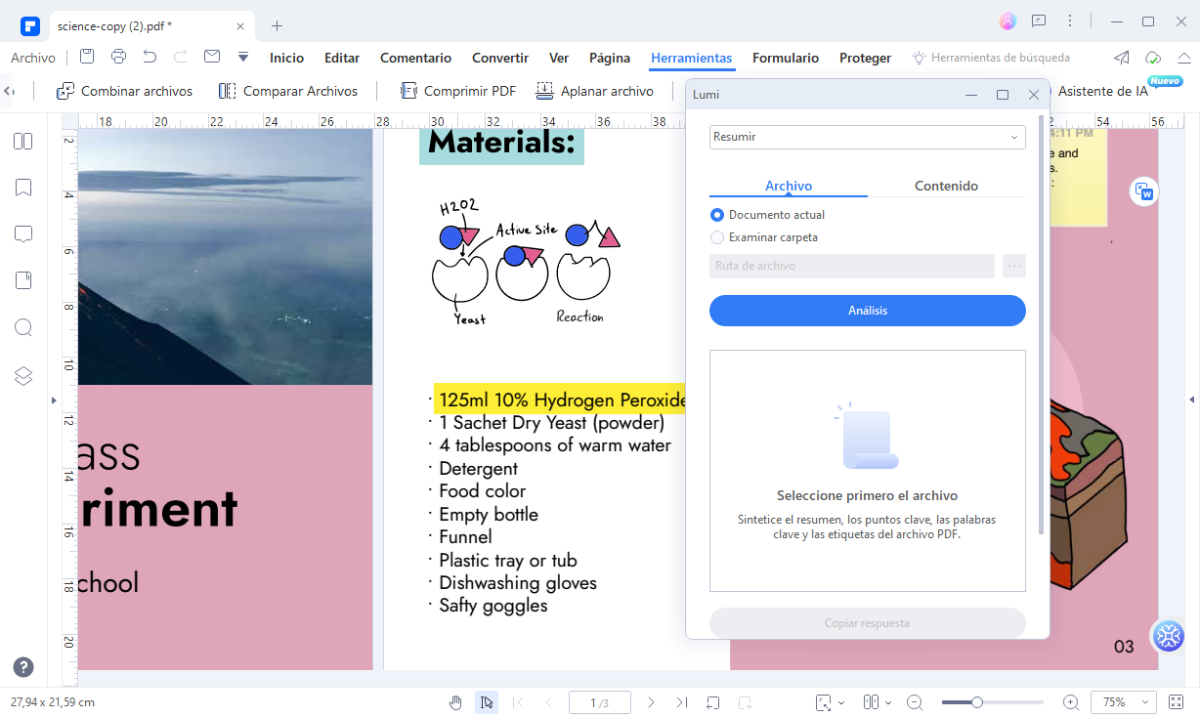This screenshot has height=717, width=1200.
Task: Open the Editar ribbon tab
Action: coord(341,58)
